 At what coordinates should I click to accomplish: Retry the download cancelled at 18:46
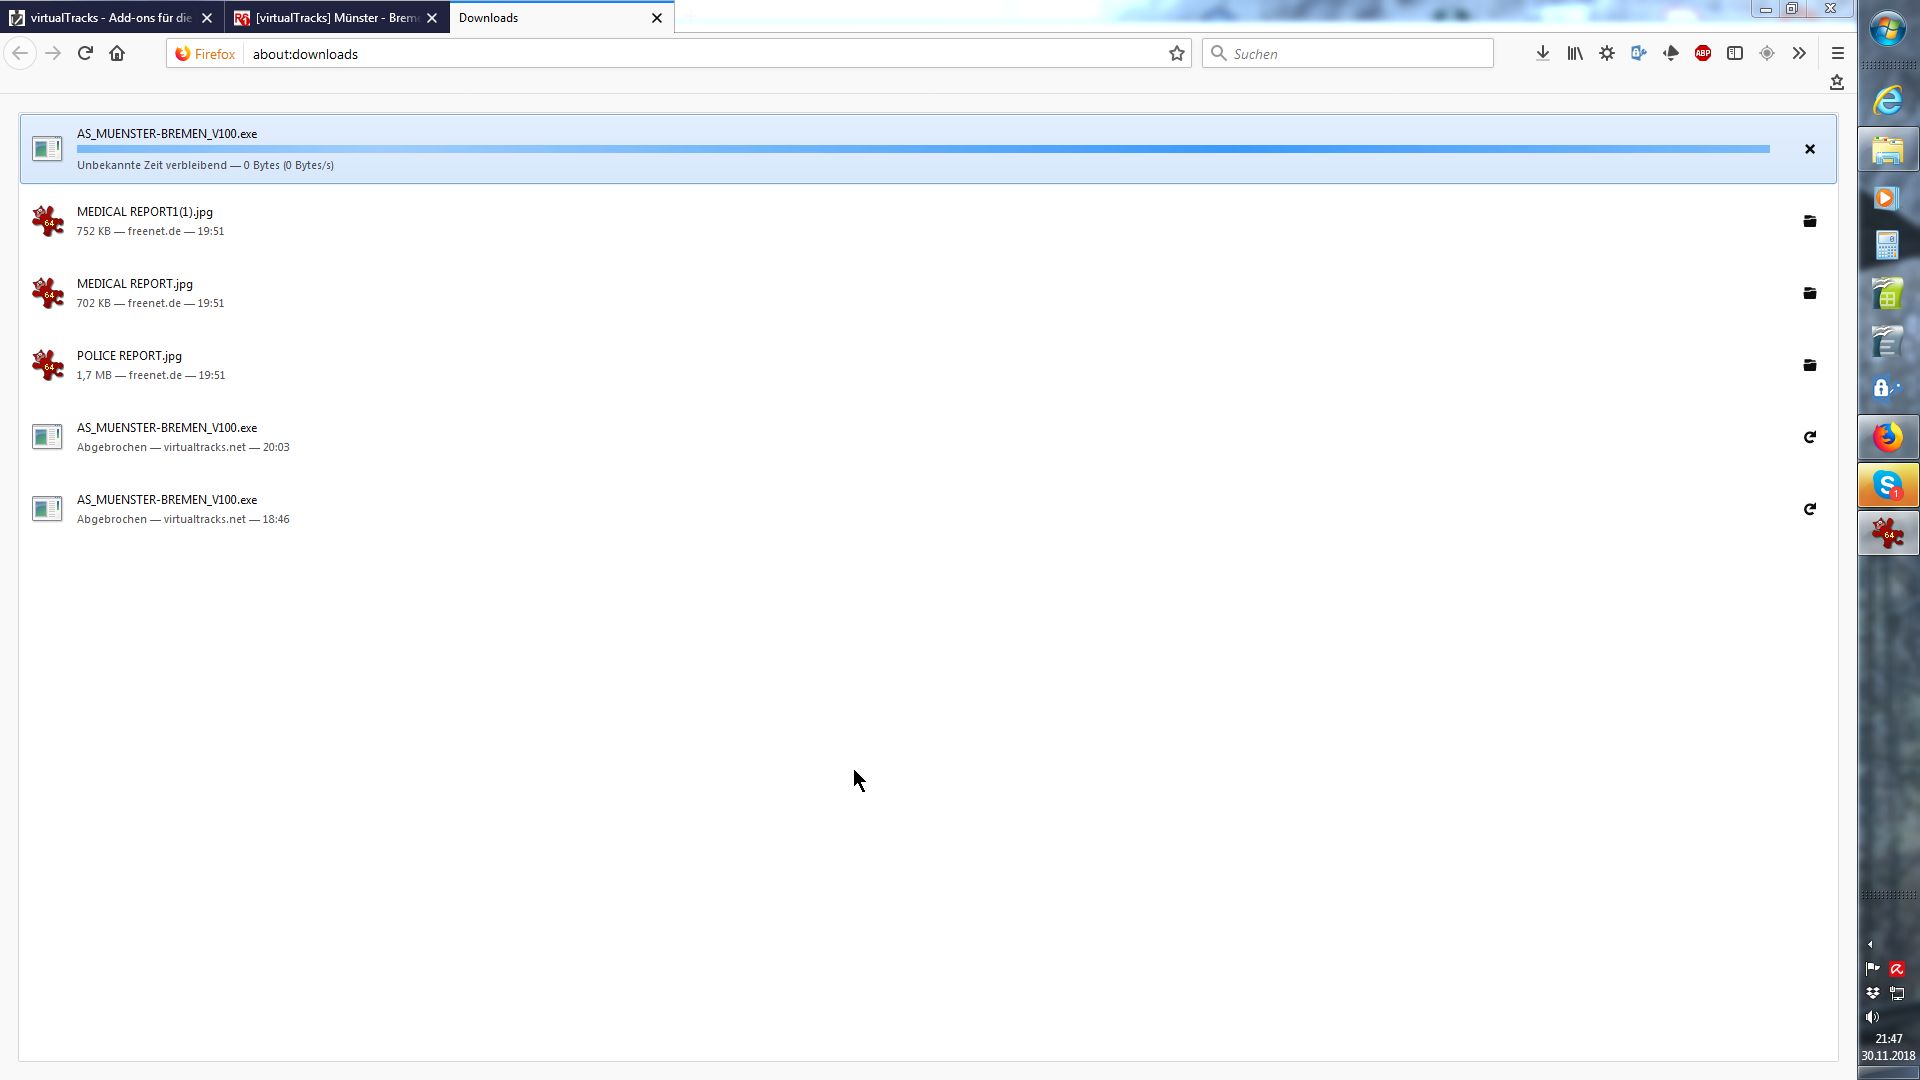click(1809, 509)
